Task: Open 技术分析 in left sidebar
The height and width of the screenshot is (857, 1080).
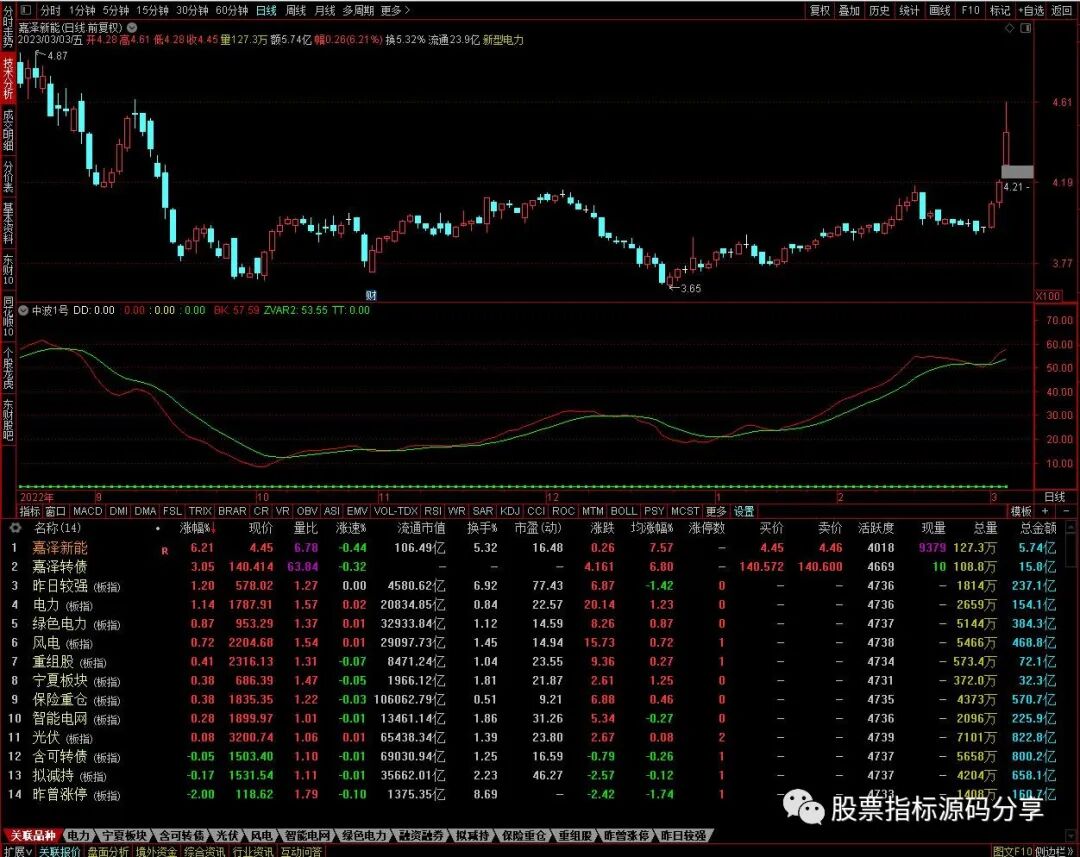Action: click(8, 78)
